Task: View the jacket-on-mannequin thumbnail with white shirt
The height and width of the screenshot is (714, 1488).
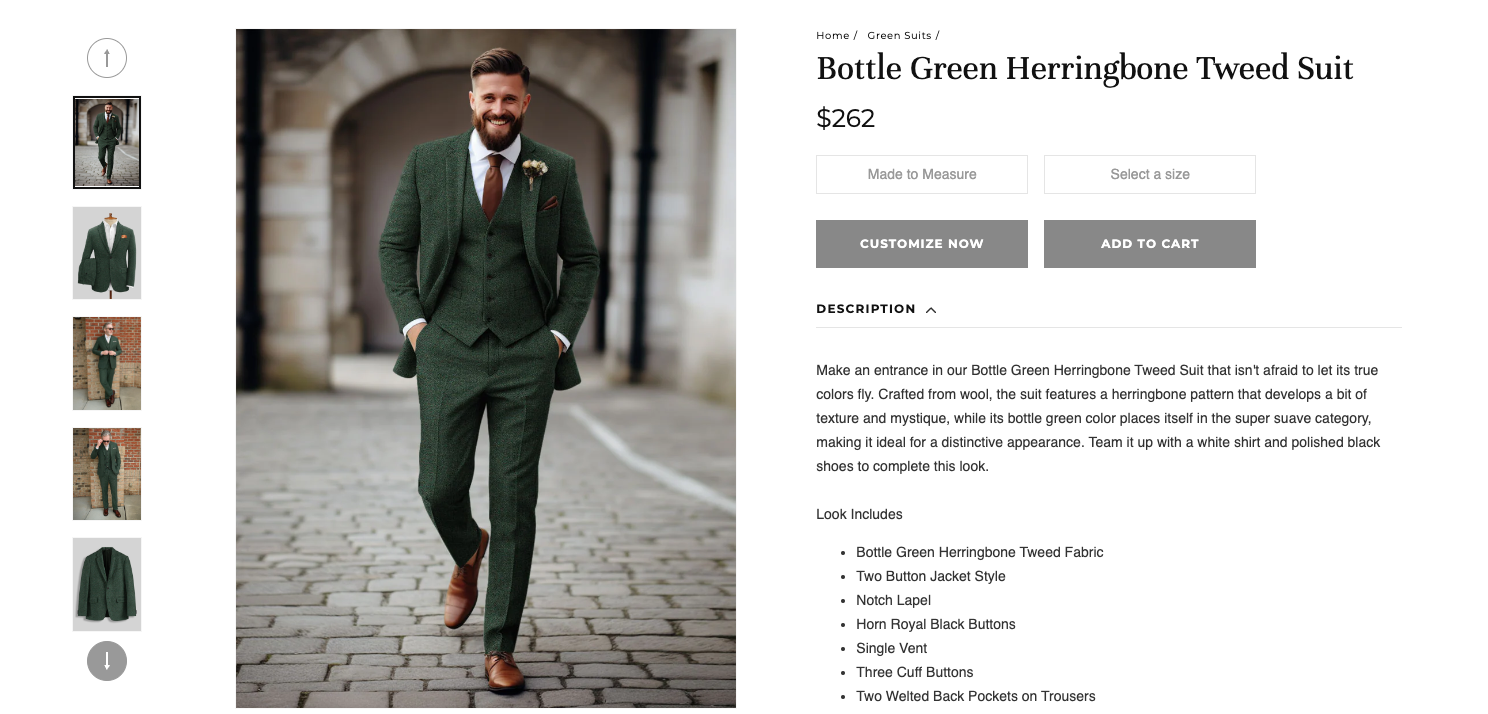Action: point(107,253)
